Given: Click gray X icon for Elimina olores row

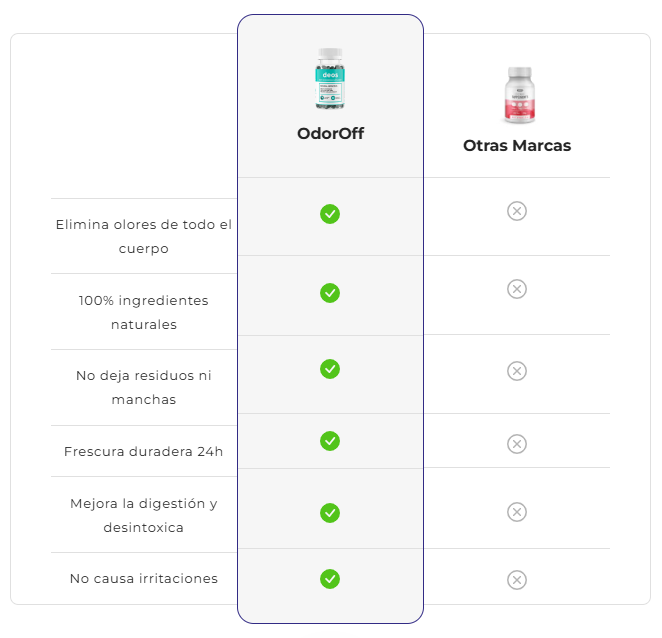Looking at the screenshot, I should (x=517, y=211).
